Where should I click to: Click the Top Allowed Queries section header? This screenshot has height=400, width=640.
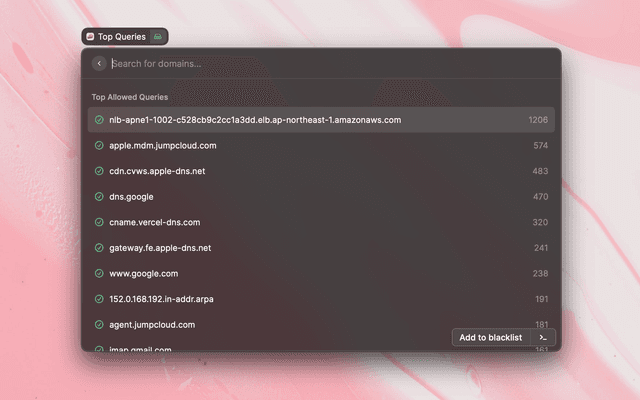130,97
